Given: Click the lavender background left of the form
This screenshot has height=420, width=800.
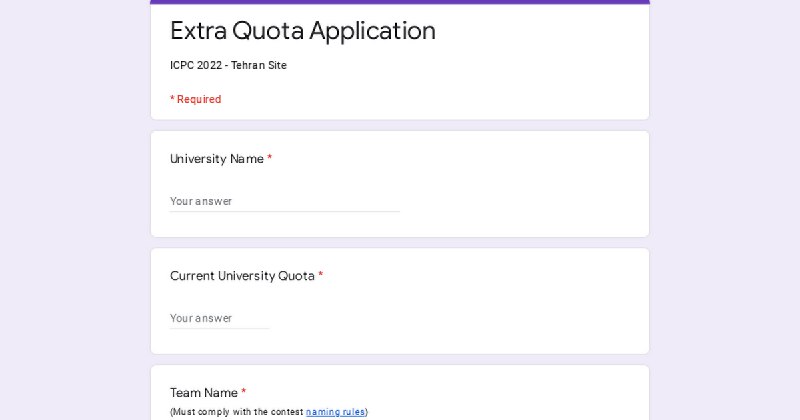Looking at the screenshot, I should [75, 210].
